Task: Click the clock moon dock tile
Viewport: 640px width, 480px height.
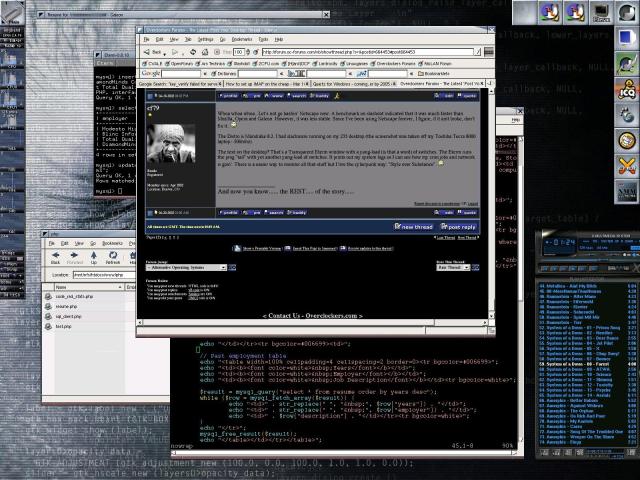Action: (627, 13)
